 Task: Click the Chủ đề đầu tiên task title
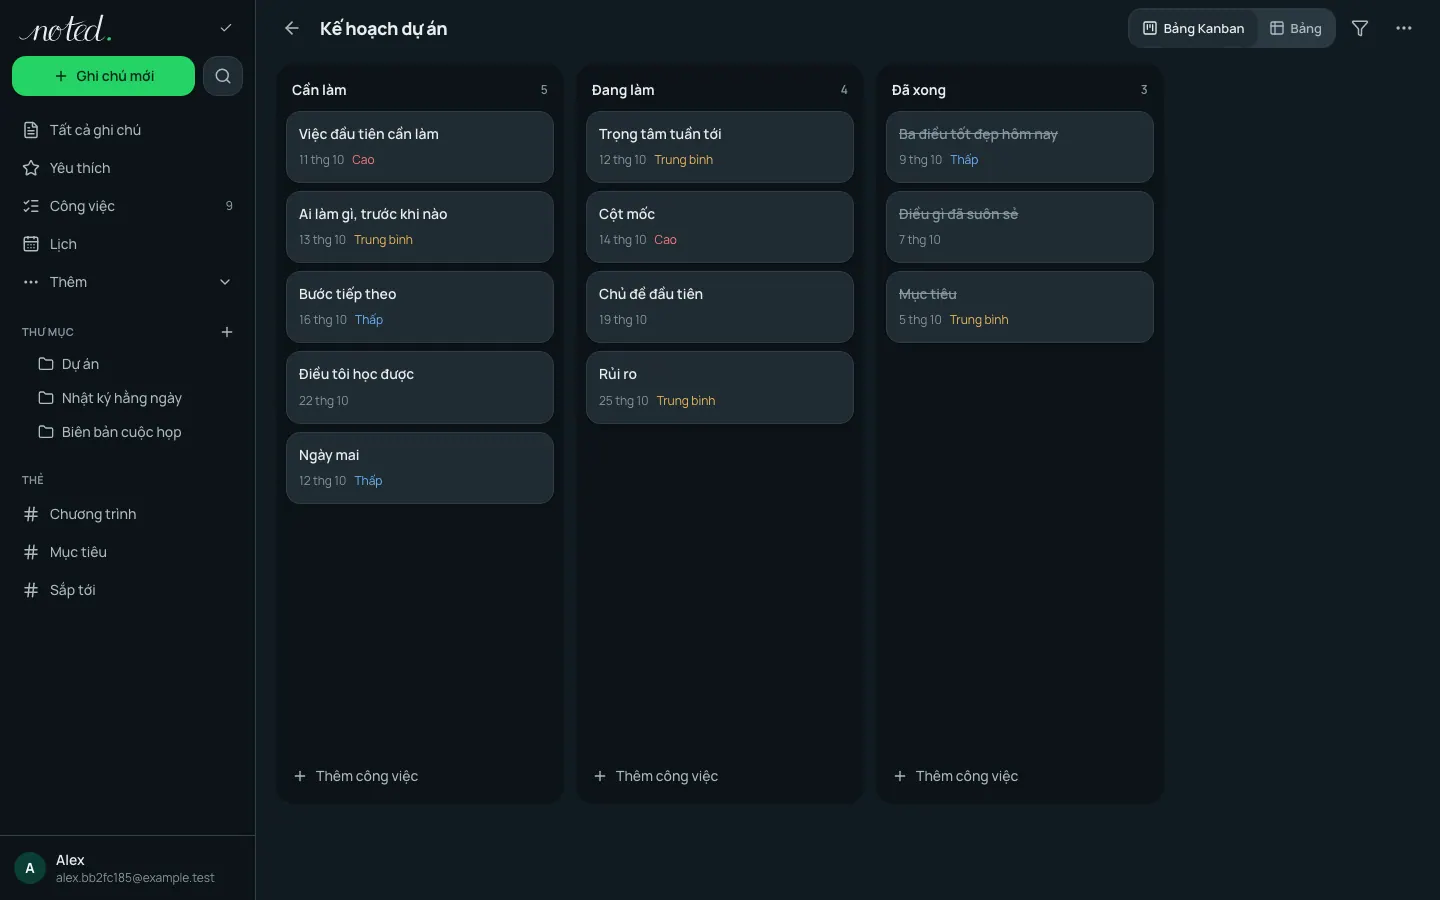point(651,294)
